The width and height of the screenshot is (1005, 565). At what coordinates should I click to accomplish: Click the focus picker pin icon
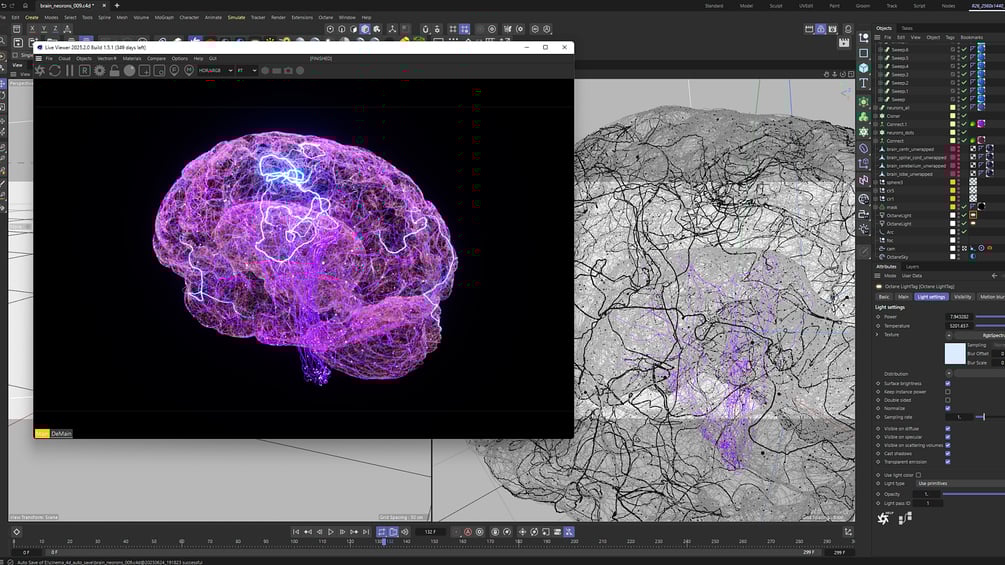pos(174,70)
